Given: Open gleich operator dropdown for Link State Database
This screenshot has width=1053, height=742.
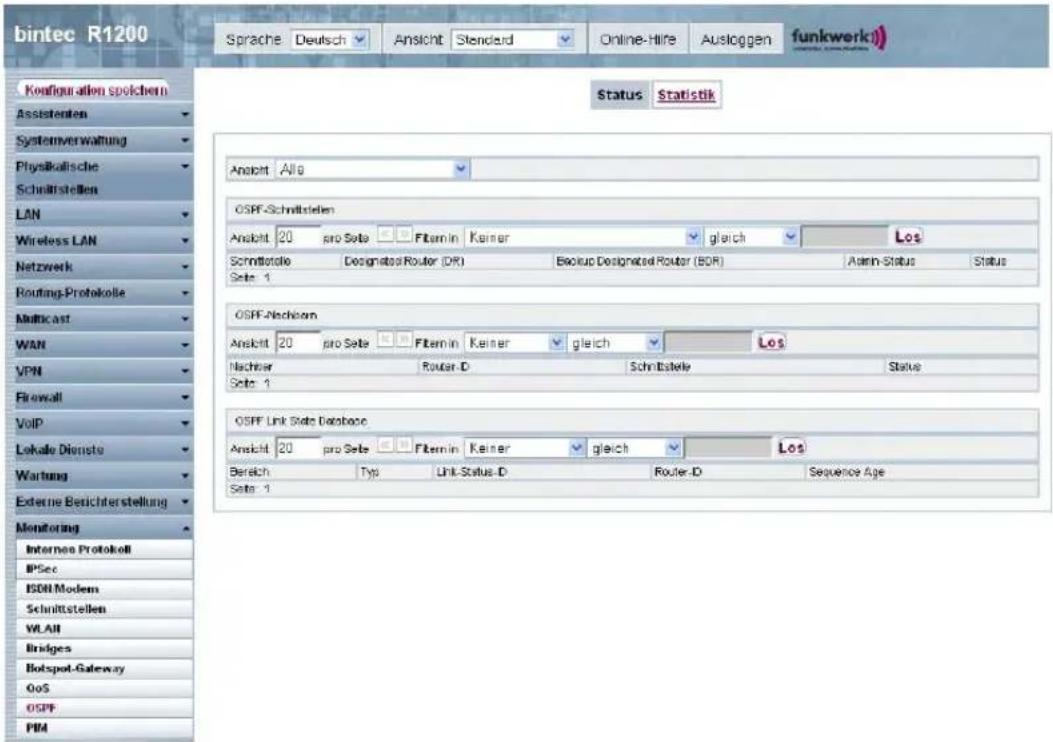Looking at the screenshot, I should (x=635, y=448).
